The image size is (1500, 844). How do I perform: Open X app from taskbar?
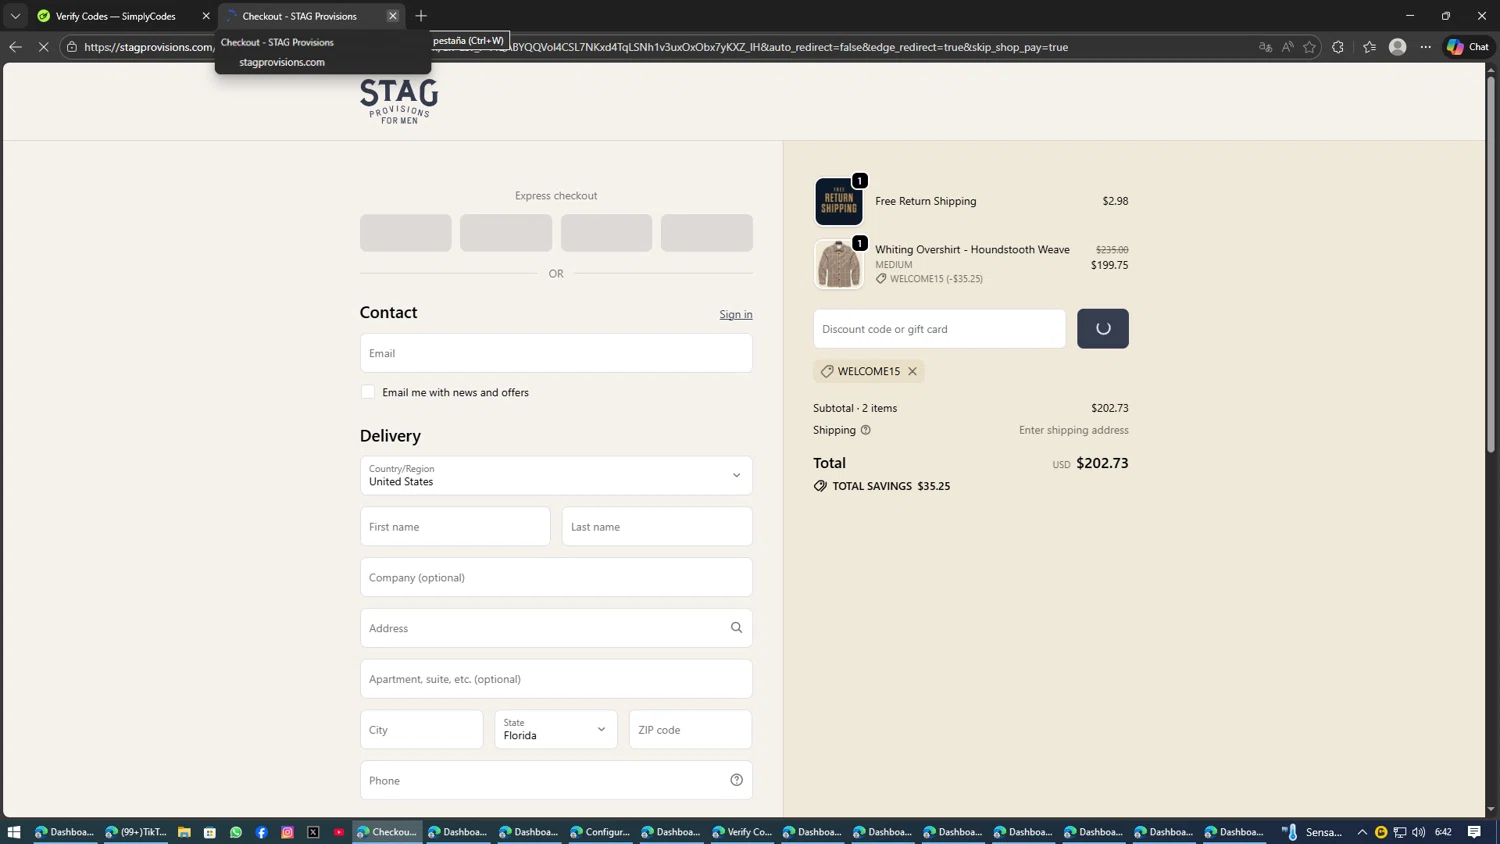[x=314, y=832]
